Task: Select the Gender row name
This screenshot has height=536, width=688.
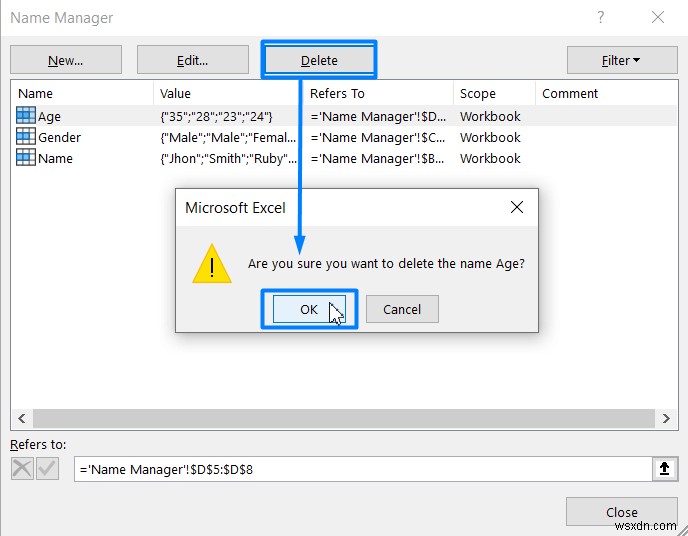Action: 59,137
